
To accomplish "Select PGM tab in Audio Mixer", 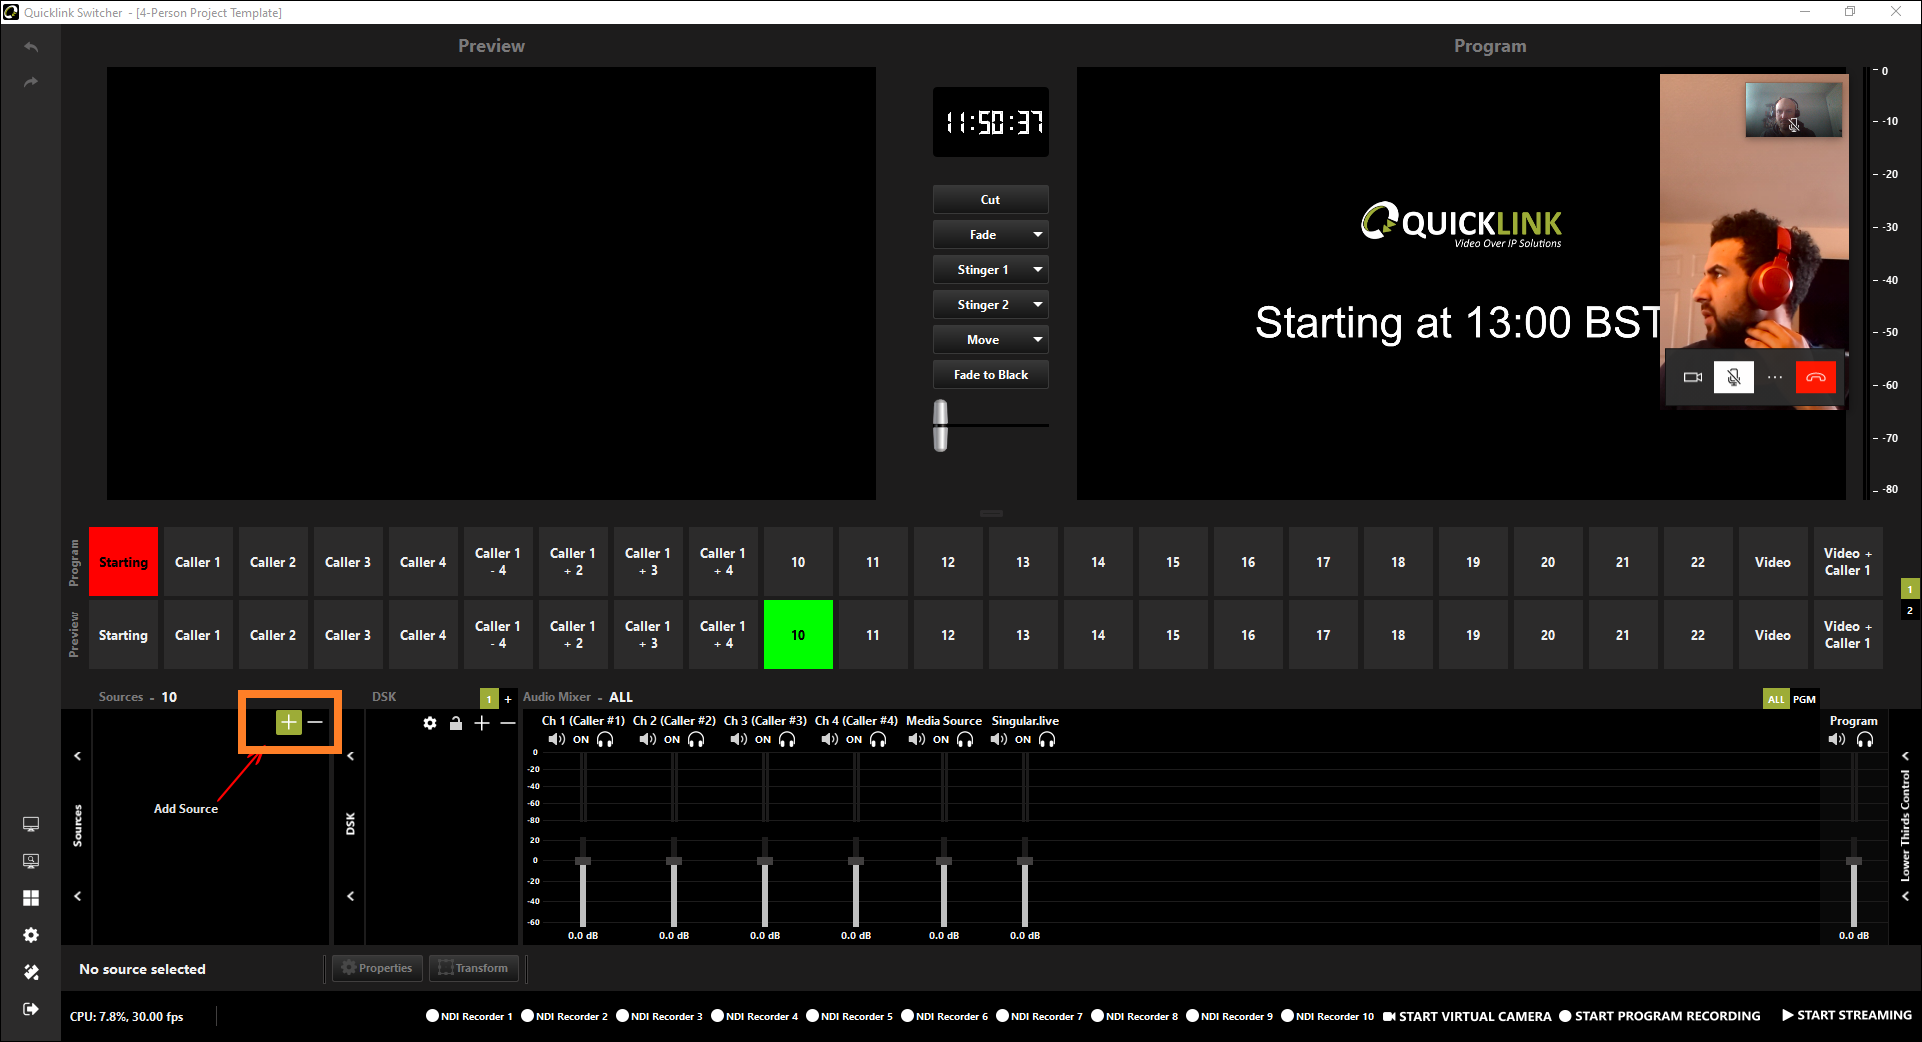I will coord(1804,699).
